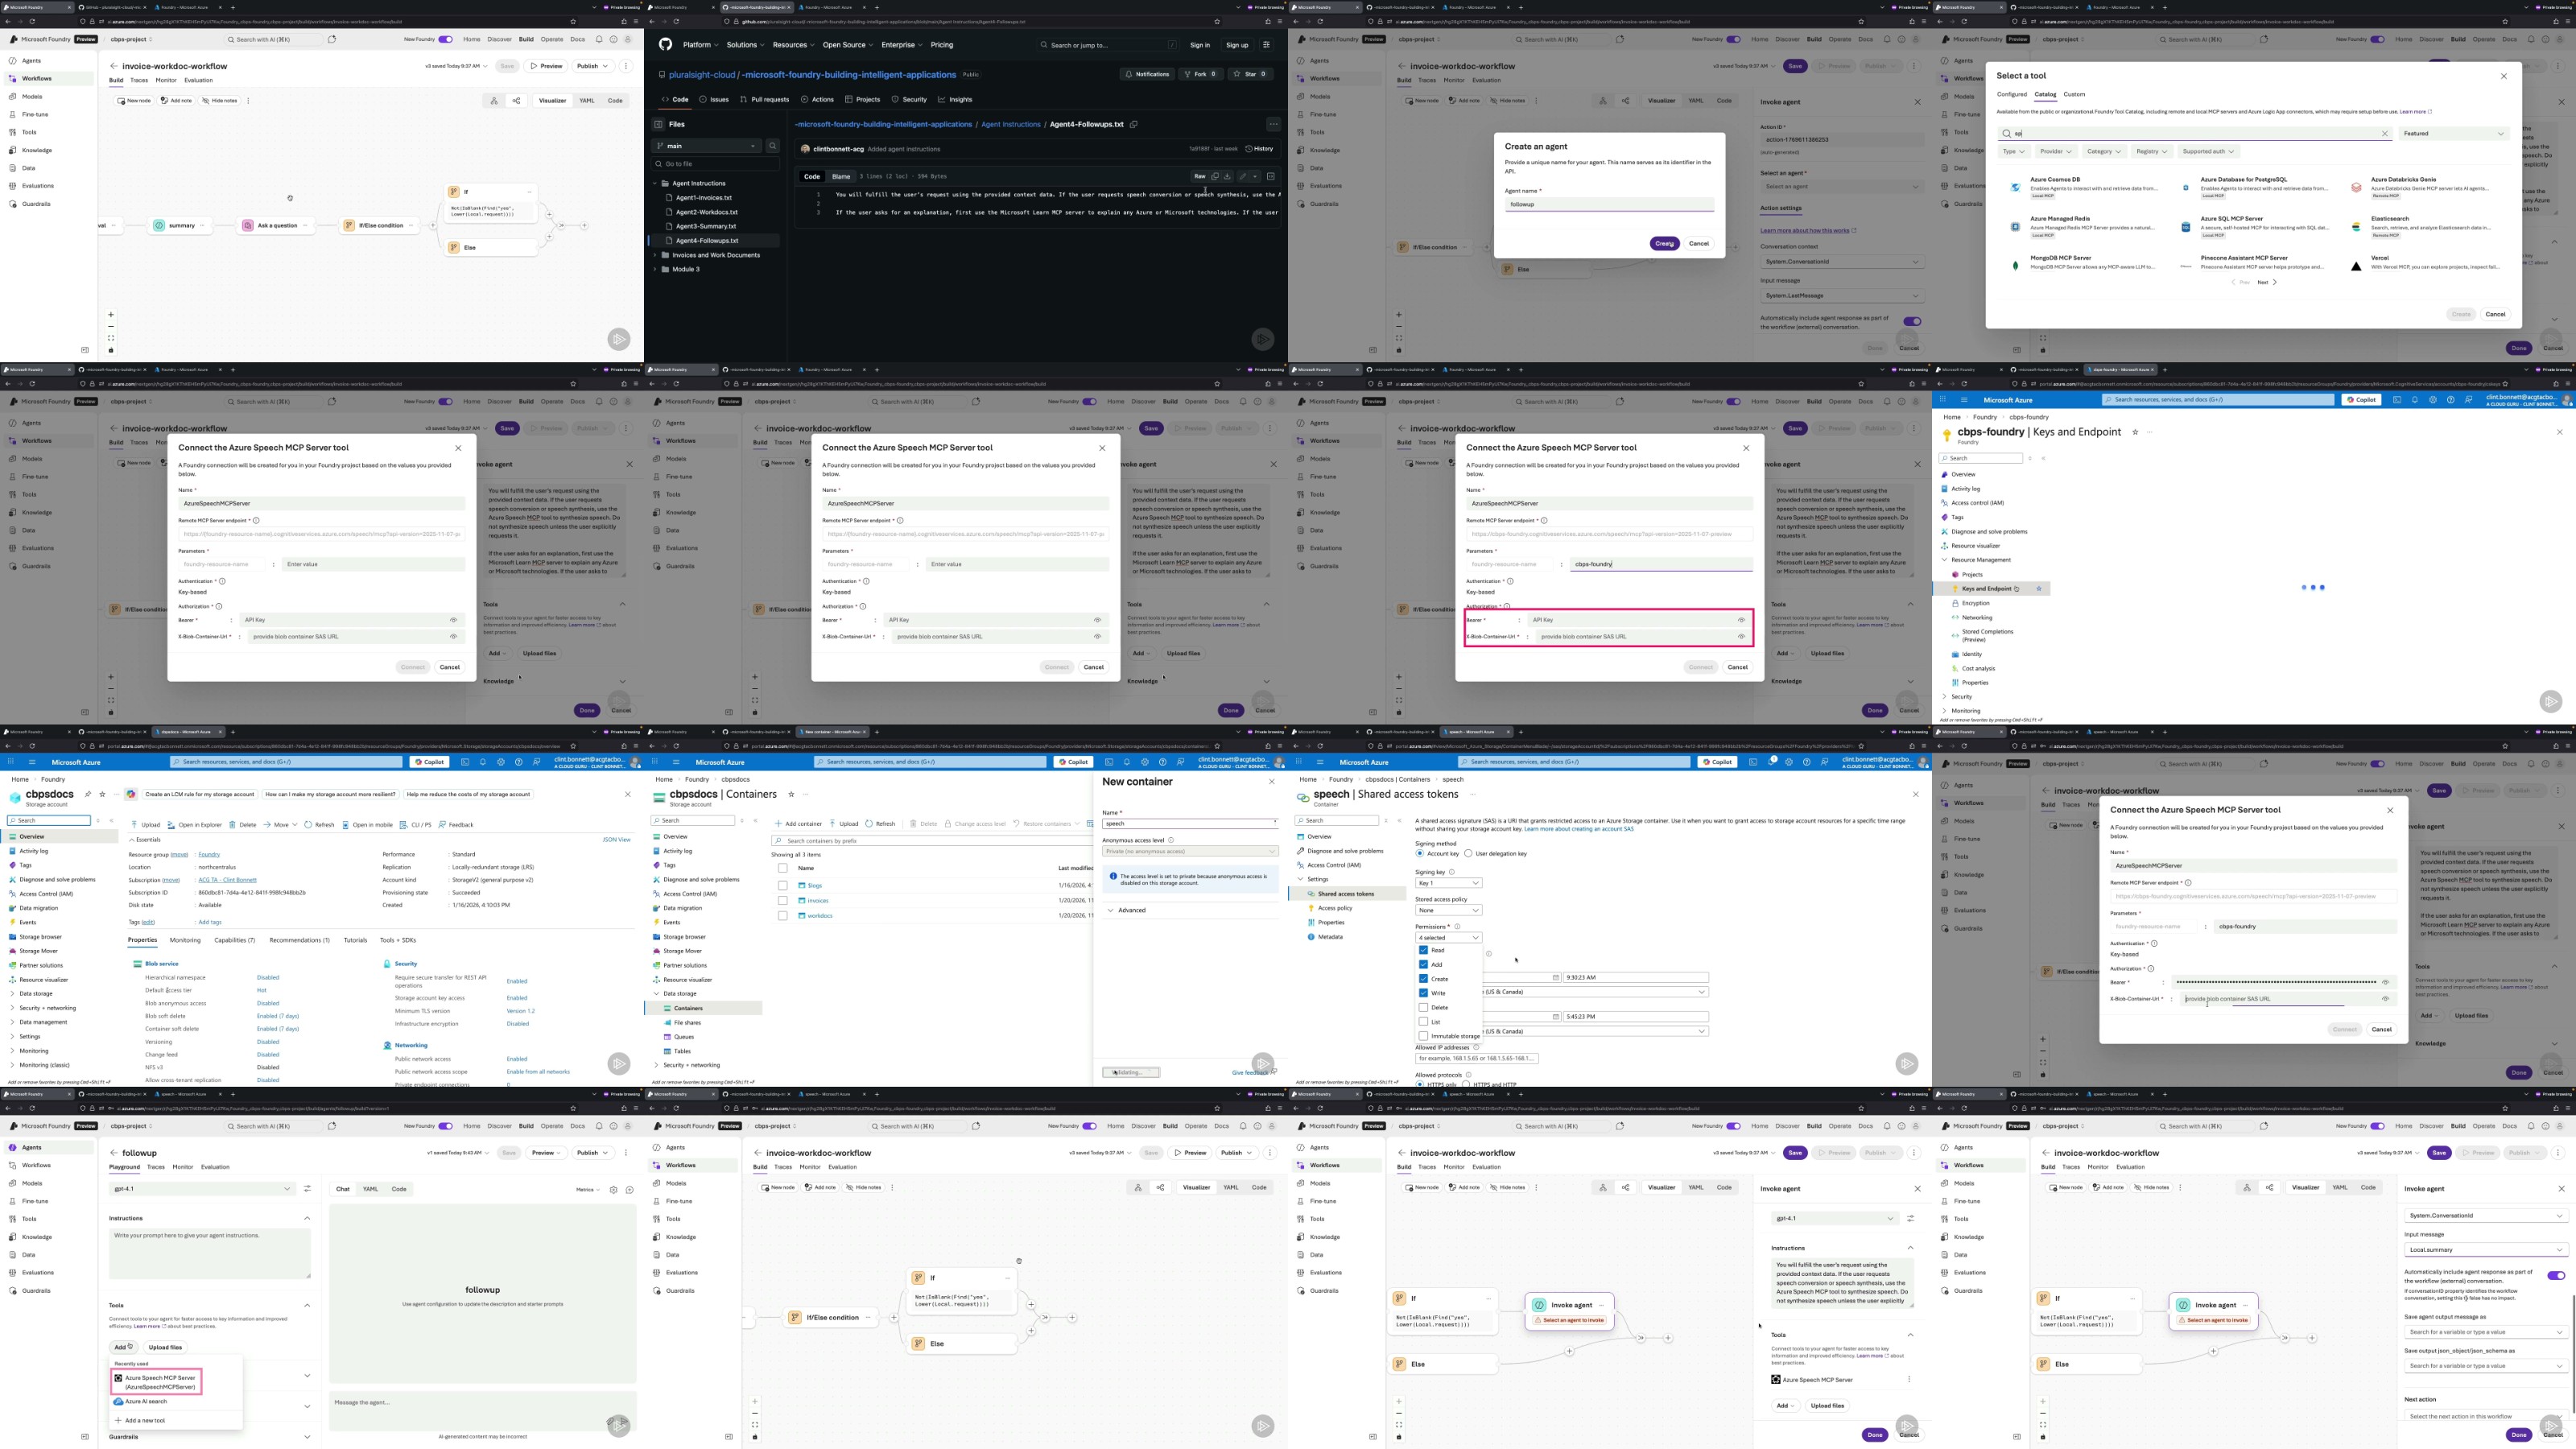Click the Ask a question node
Viewport: 2576px width, 1449px height.
(276, 226)
